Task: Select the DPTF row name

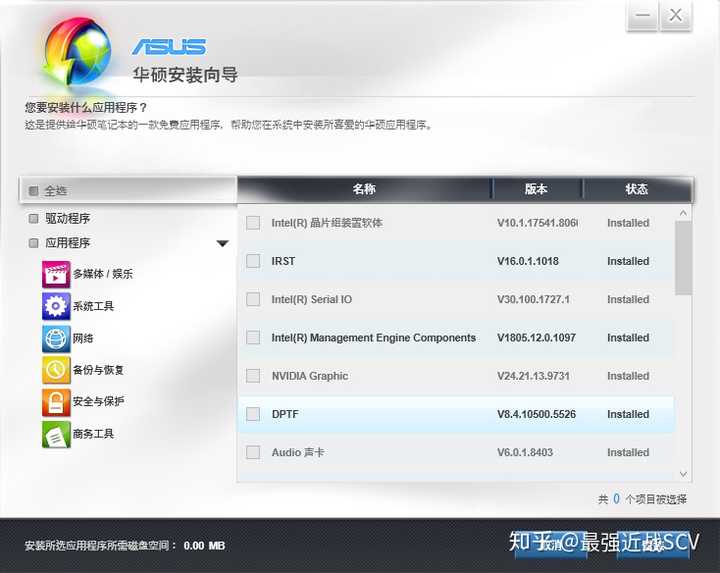Action: pyautogui.click(x=285, y=414)
